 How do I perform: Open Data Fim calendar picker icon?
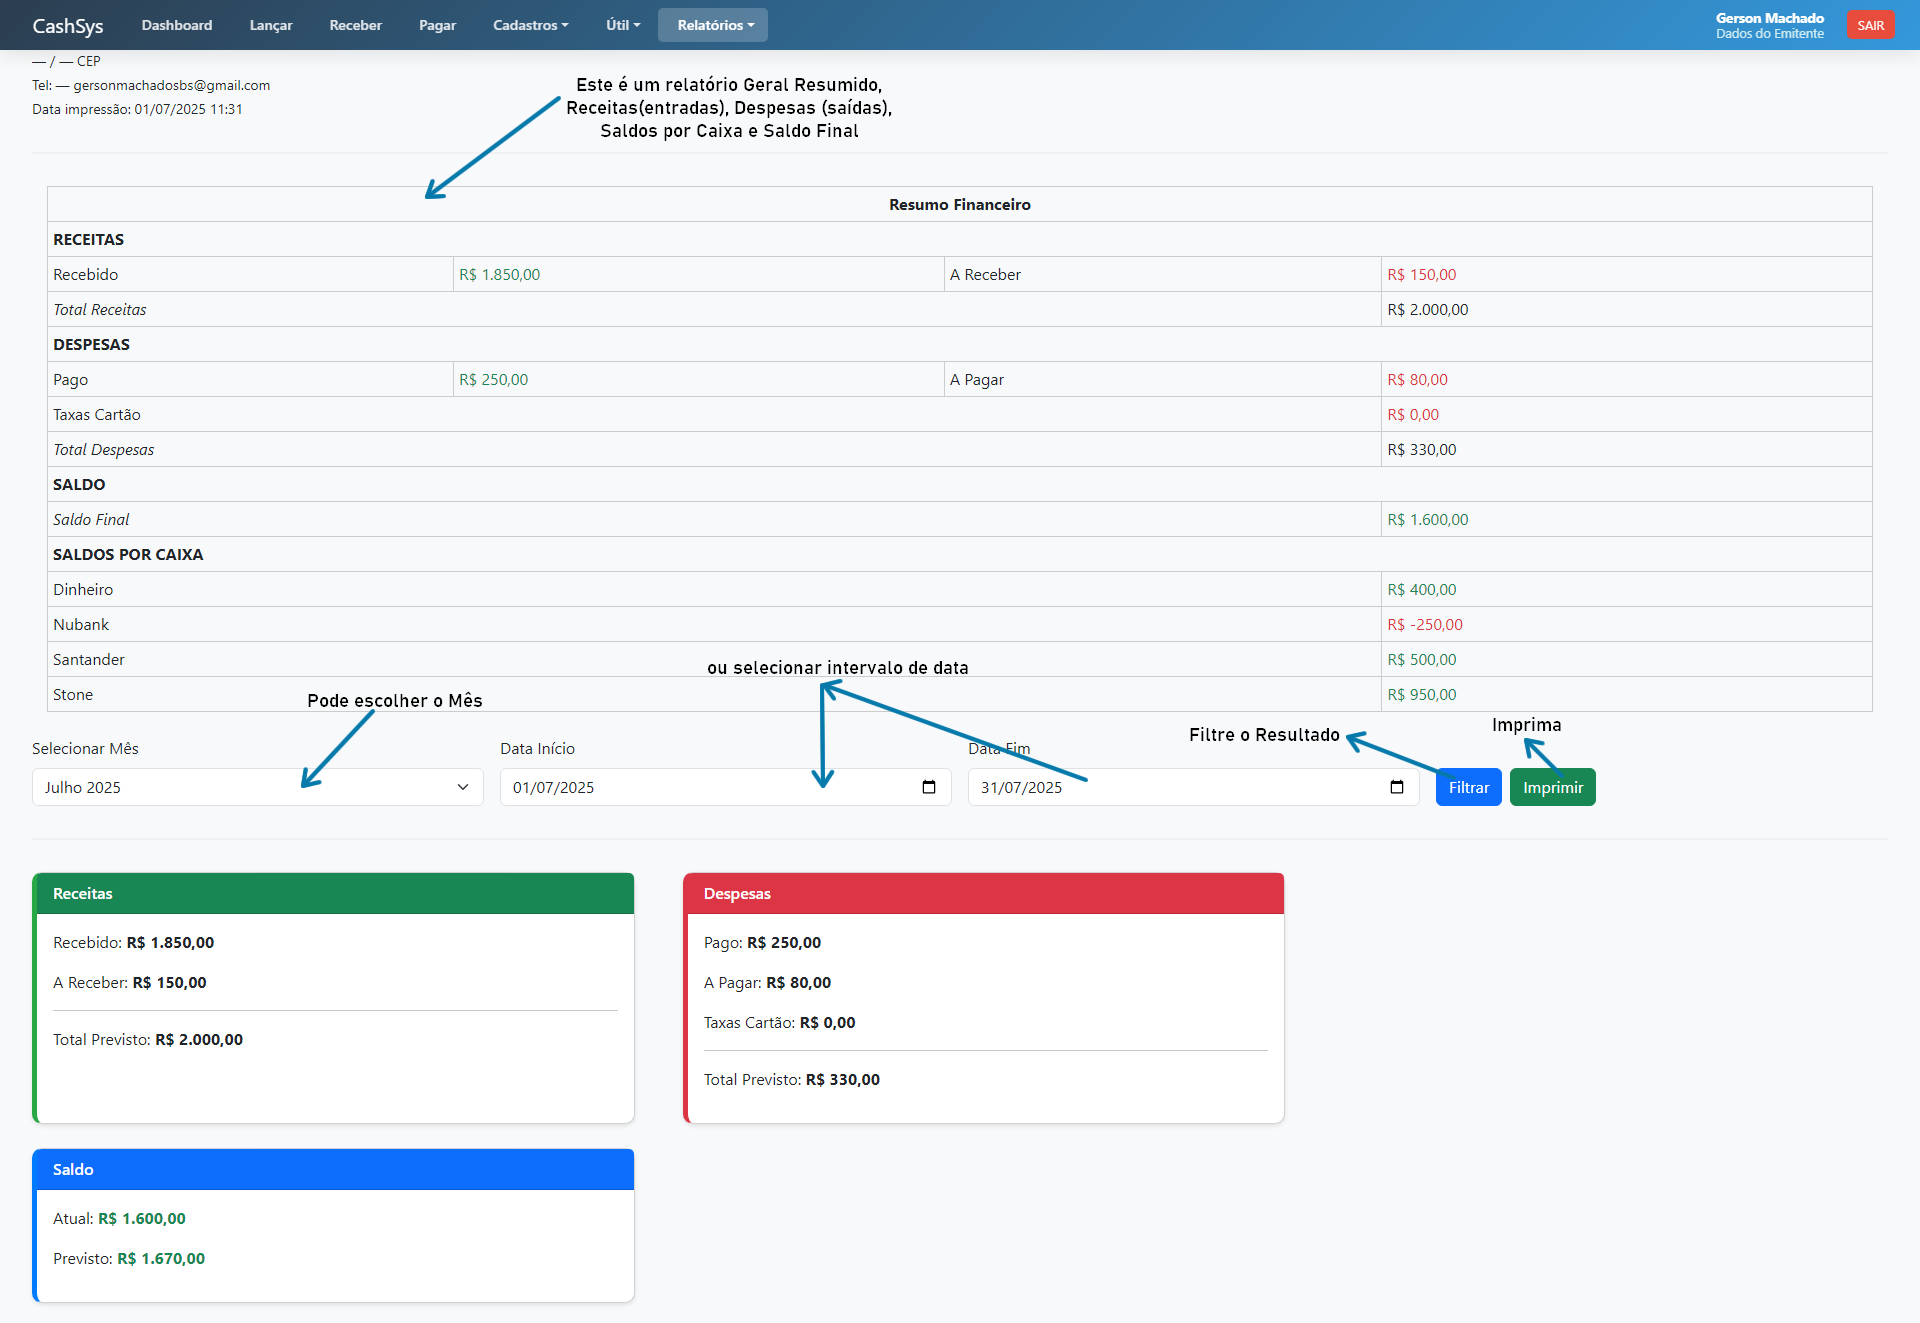tap(1396, 787)
